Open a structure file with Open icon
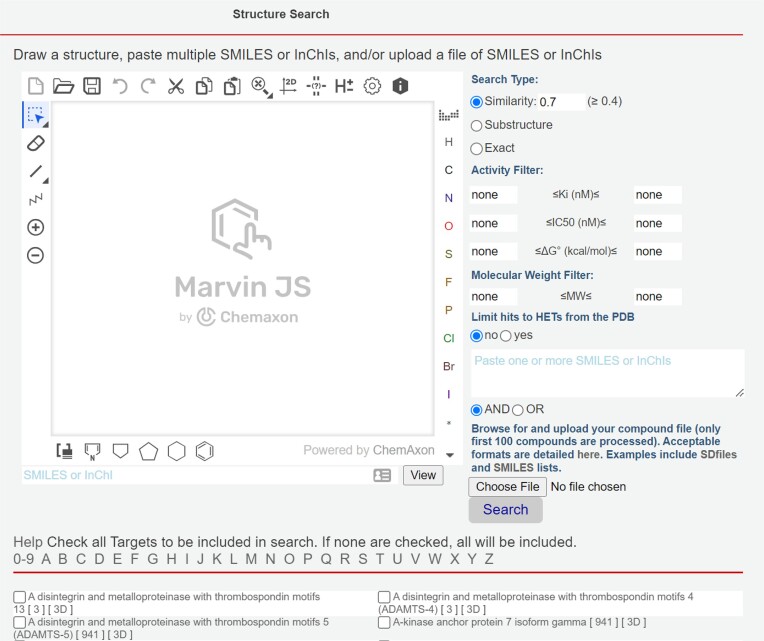The image size is (764, 641). [63, 86]
